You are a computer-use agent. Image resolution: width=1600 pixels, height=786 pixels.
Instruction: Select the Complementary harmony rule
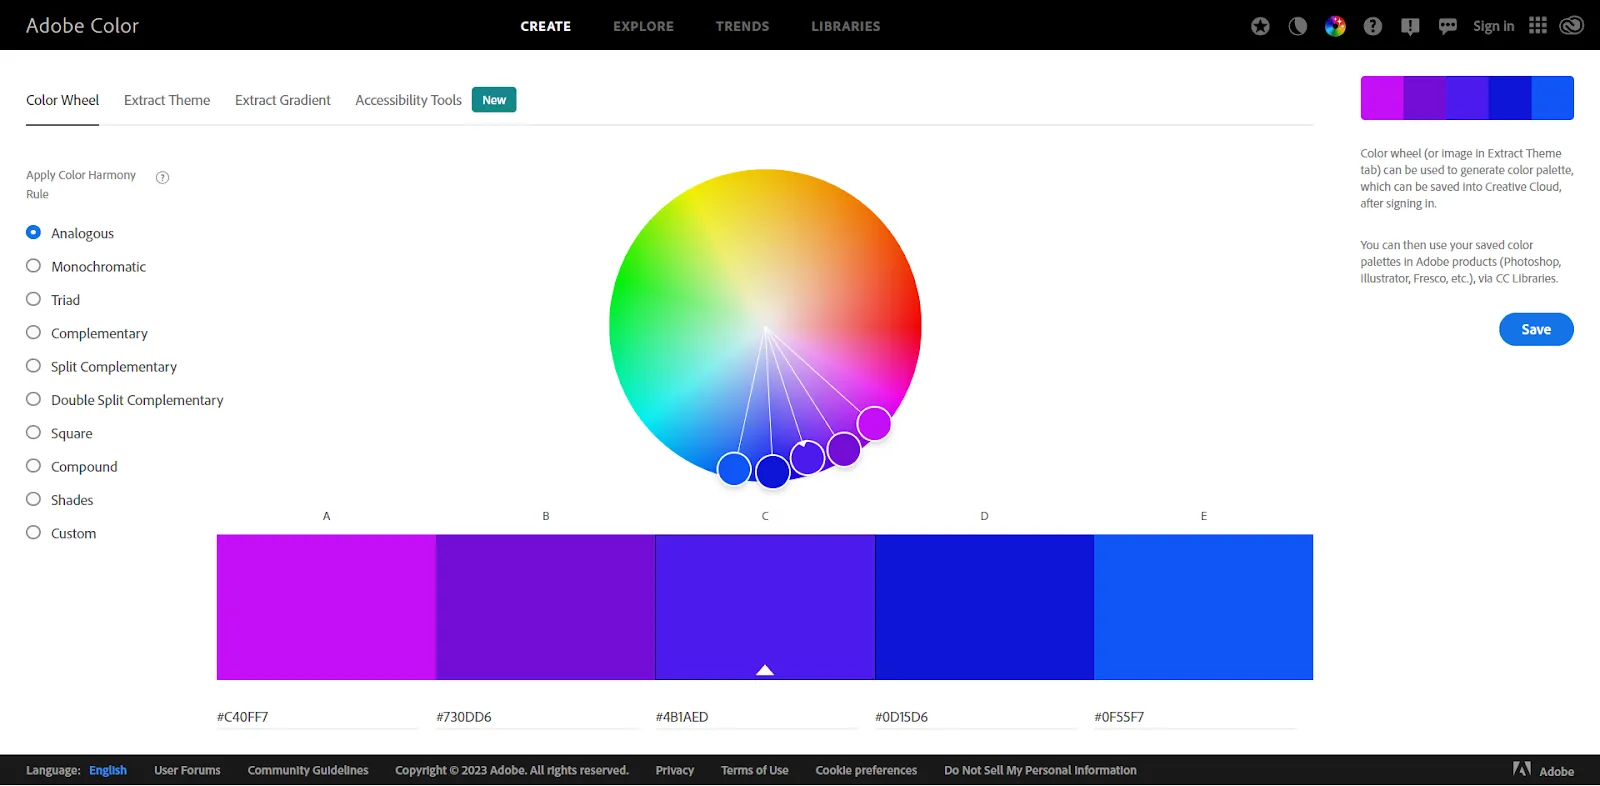point(87,333)
